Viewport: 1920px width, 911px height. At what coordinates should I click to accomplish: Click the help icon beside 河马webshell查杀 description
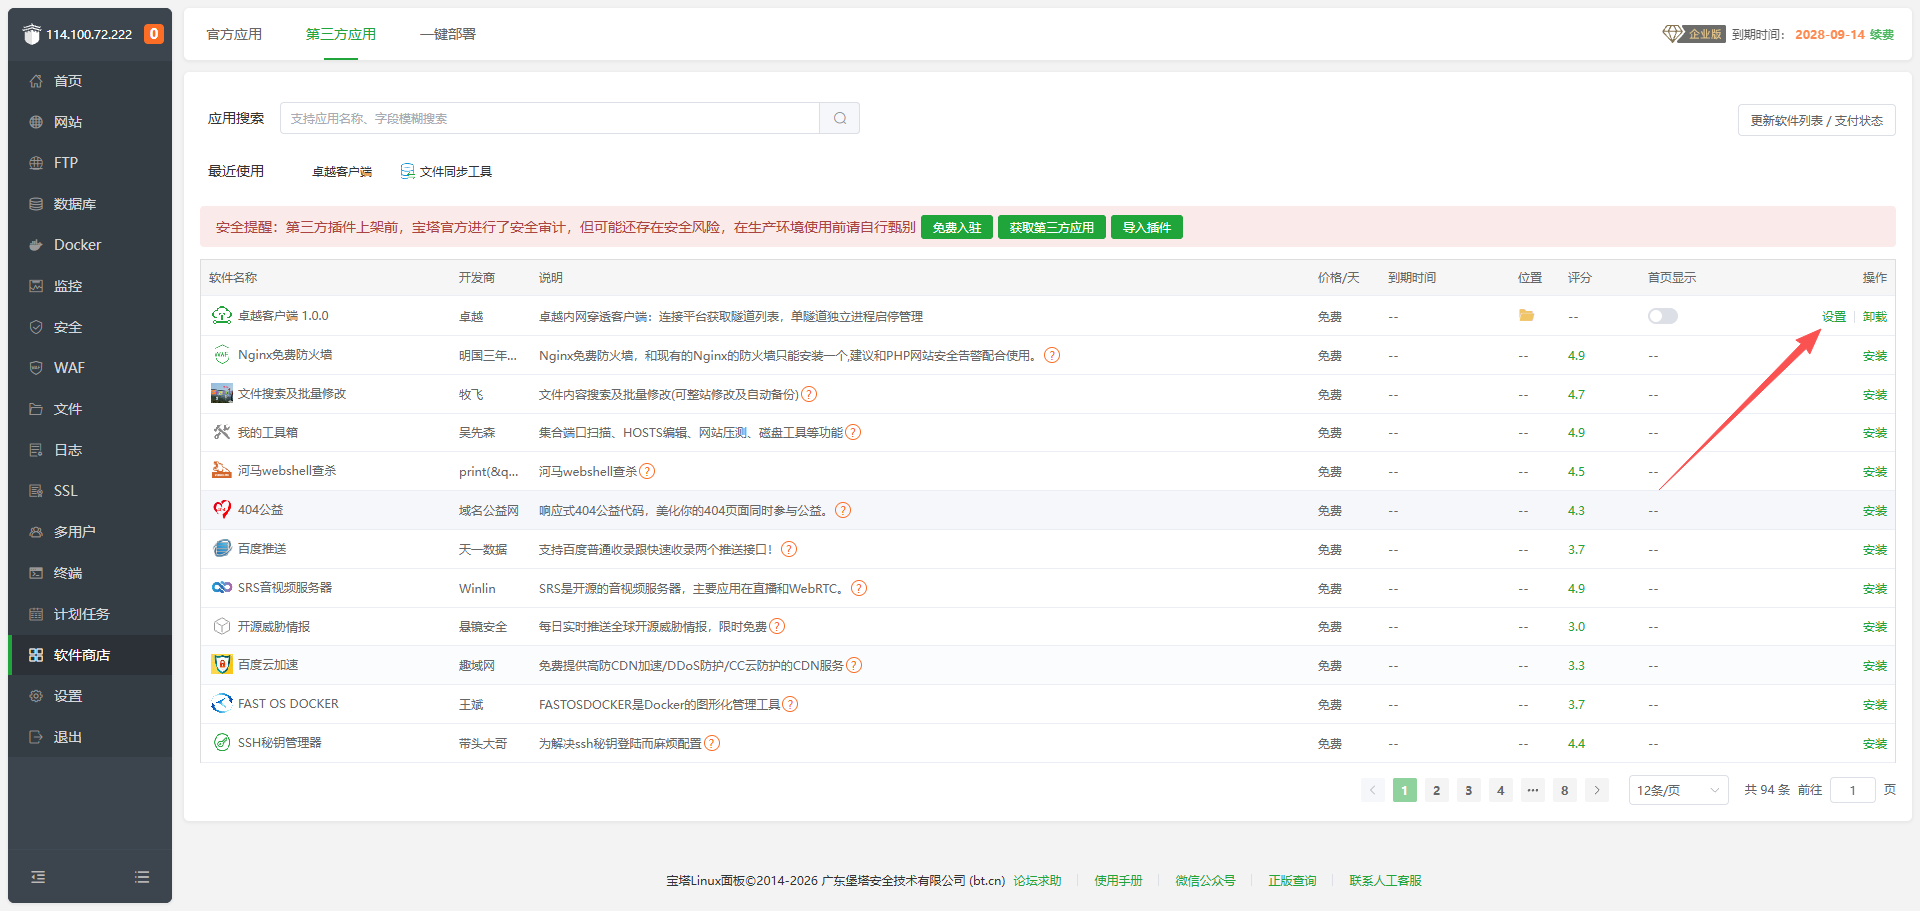tap(647, 471)
